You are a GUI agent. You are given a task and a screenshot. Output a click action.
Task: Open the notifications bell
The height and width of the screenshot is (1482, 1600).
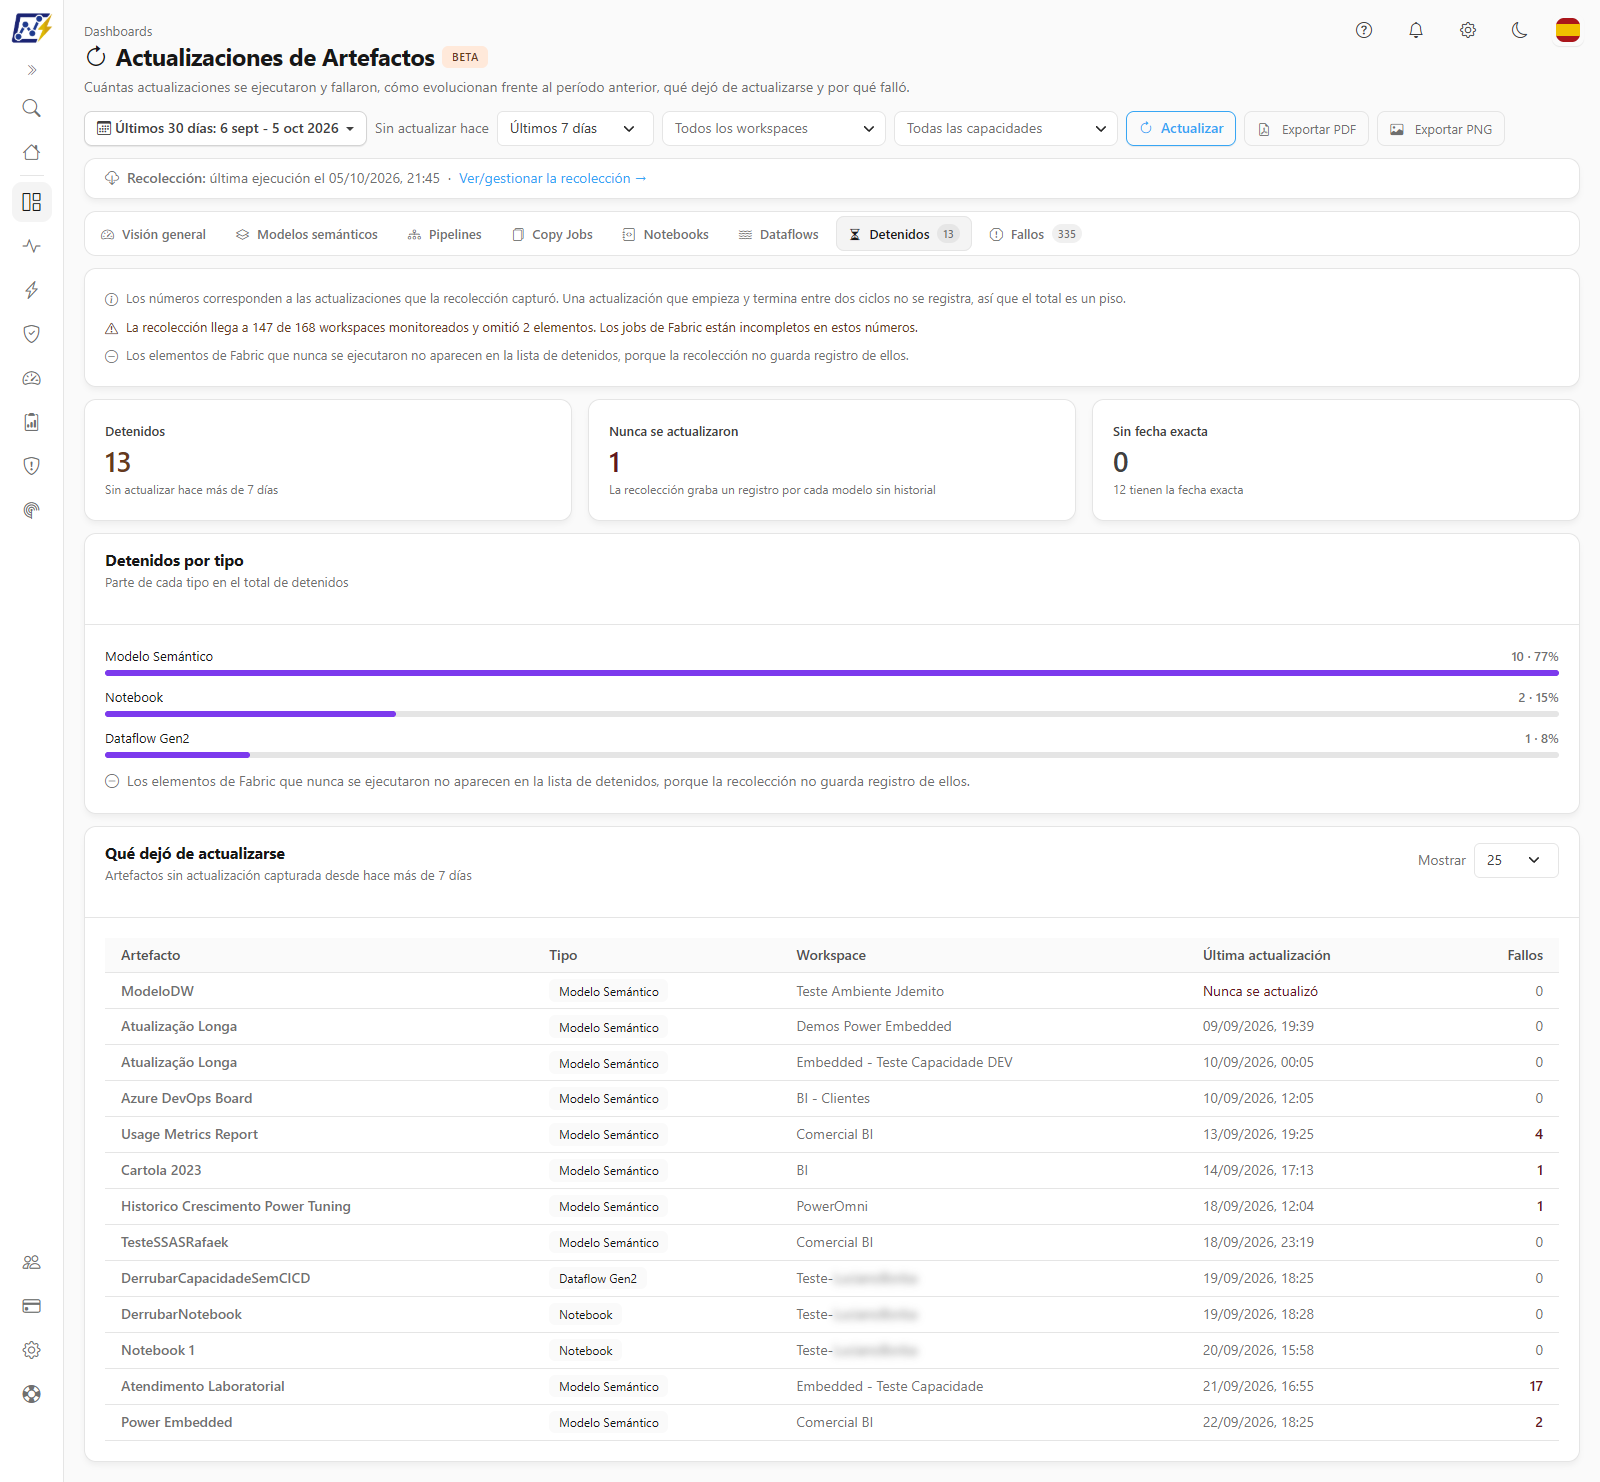1416,30
